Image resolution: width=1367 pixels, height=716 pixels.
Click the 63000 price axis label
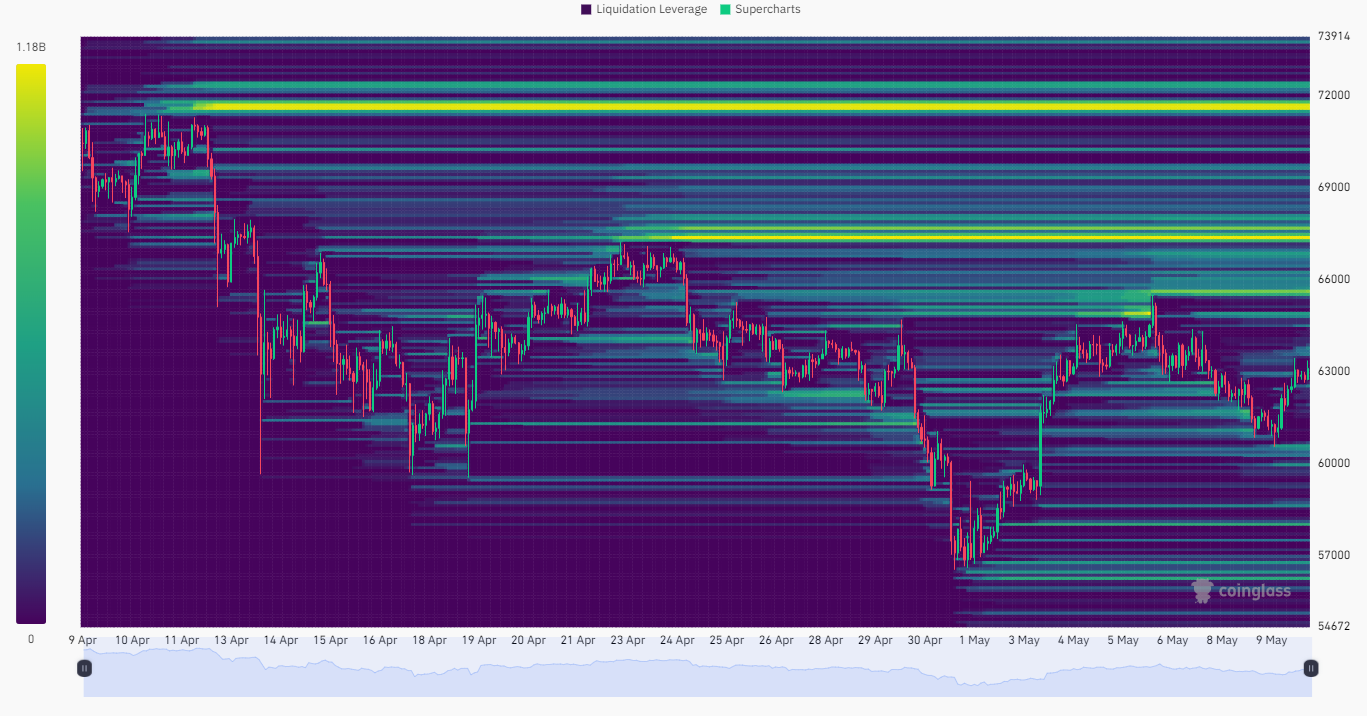[1333, 371]
